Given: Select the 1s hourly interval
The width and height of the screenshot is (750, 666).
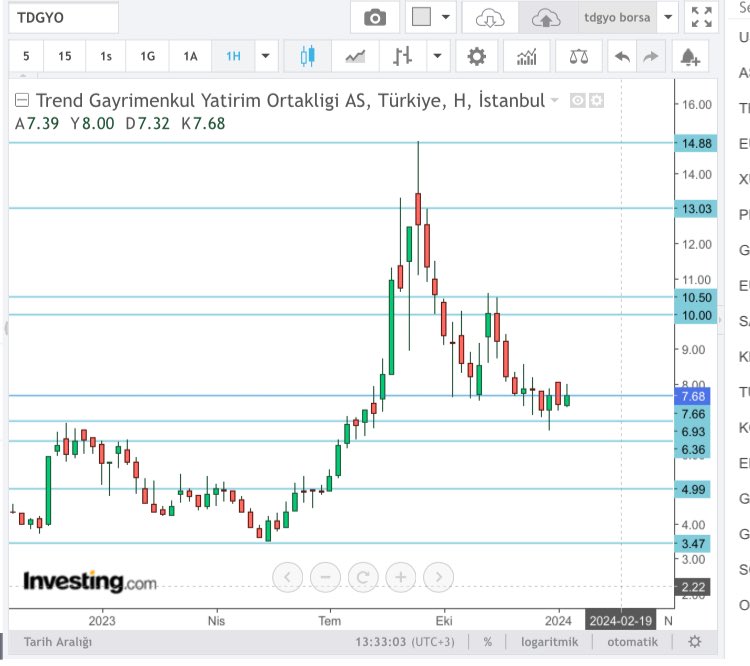Looking at the screenshot, I should tap(106, 56).
